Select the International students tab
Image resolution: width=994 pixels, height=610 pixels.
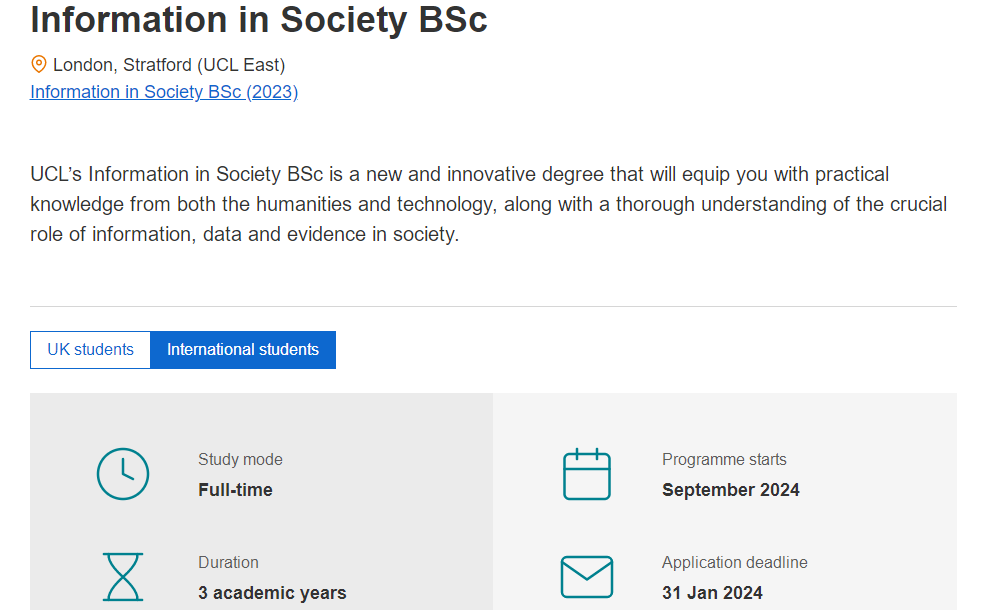[x=243, y=349]
